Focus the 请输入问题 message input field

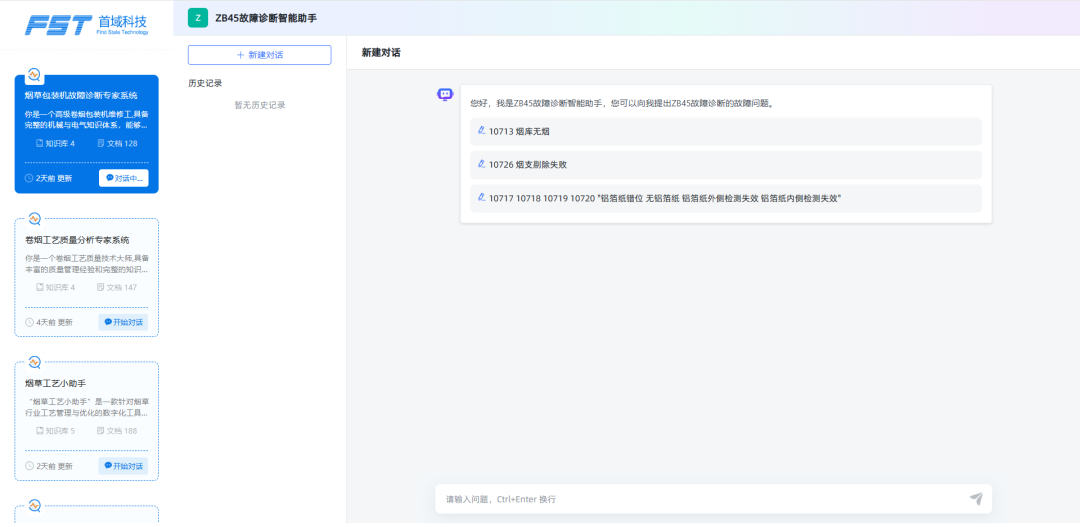703,499
